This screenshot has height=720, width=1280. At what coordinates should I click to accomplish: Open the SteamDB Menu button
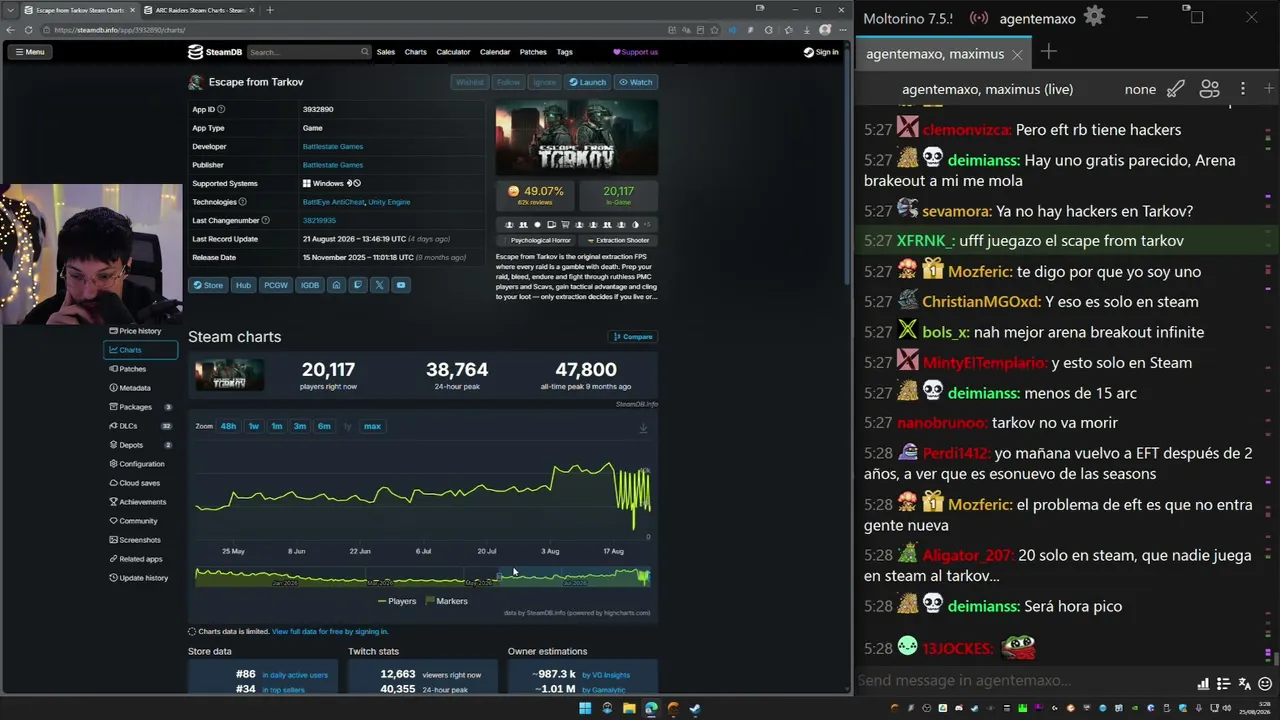[31, 52]
